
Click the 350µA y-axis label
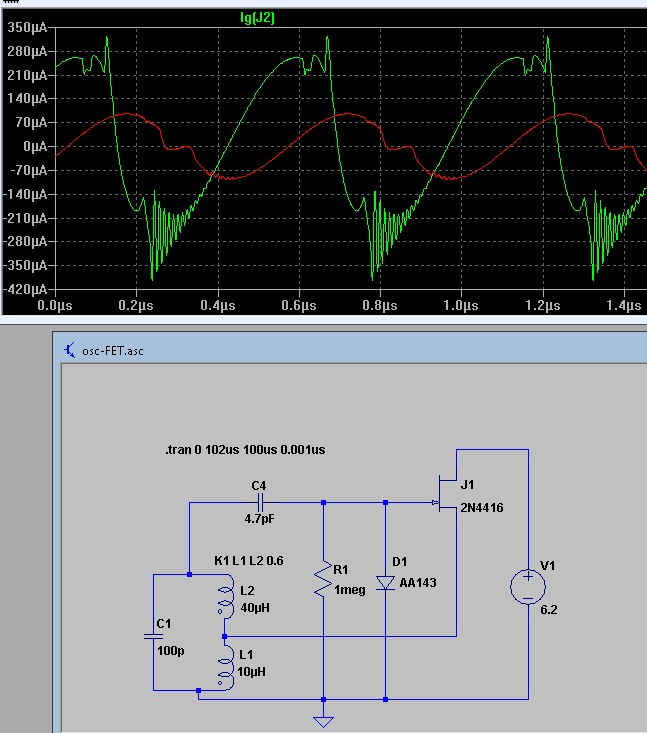[x=27, y=28]
